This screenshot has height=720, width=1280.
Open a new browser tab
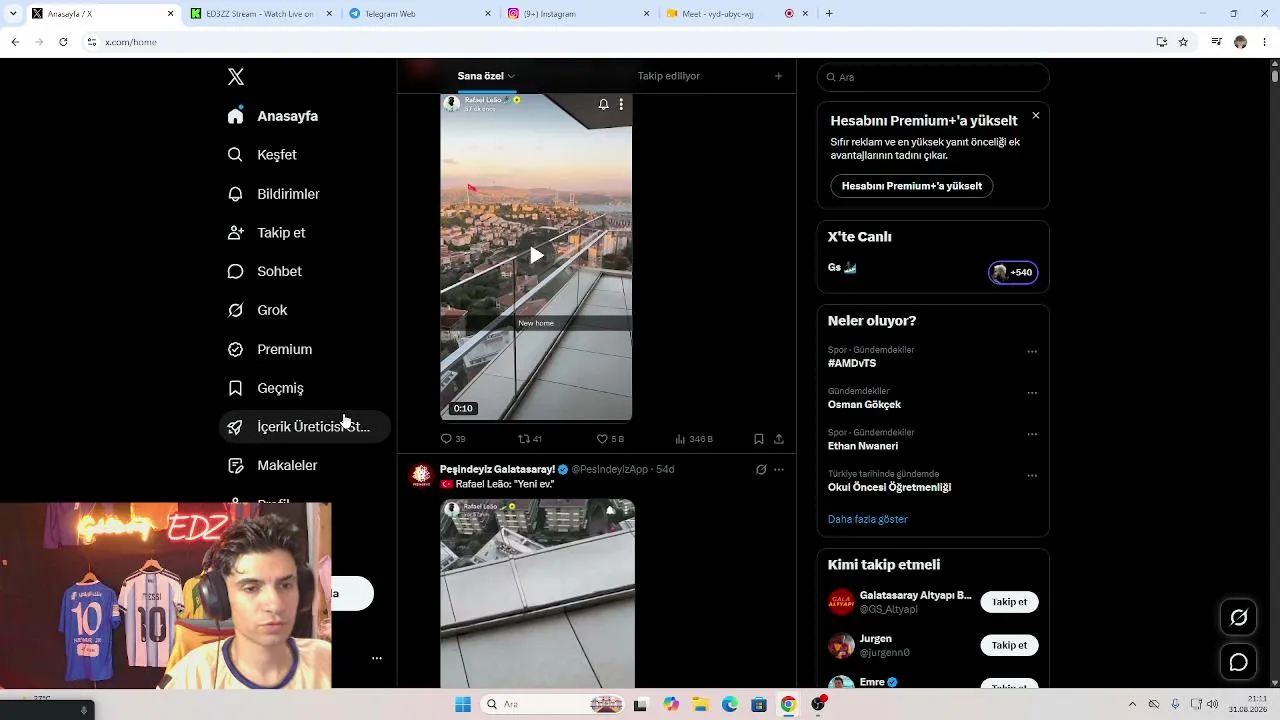pyautogui.click(x=829, y=14)
